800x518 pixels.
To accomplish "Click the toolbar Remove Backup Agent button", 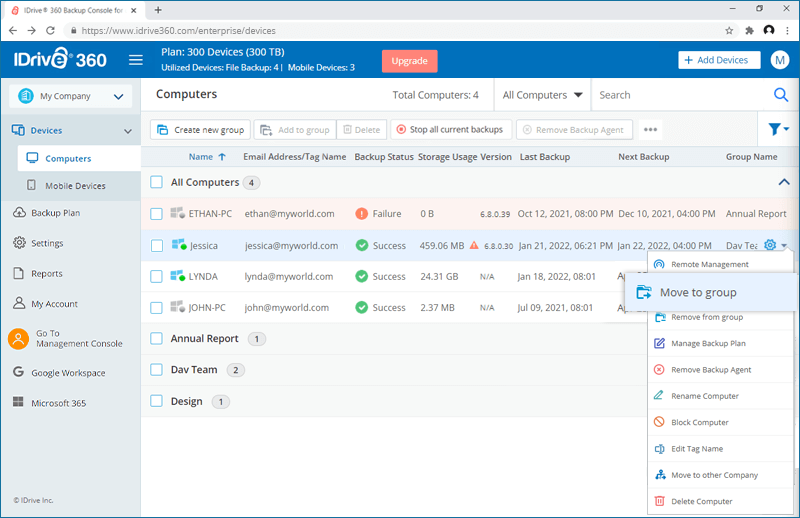I will (574, 130).
